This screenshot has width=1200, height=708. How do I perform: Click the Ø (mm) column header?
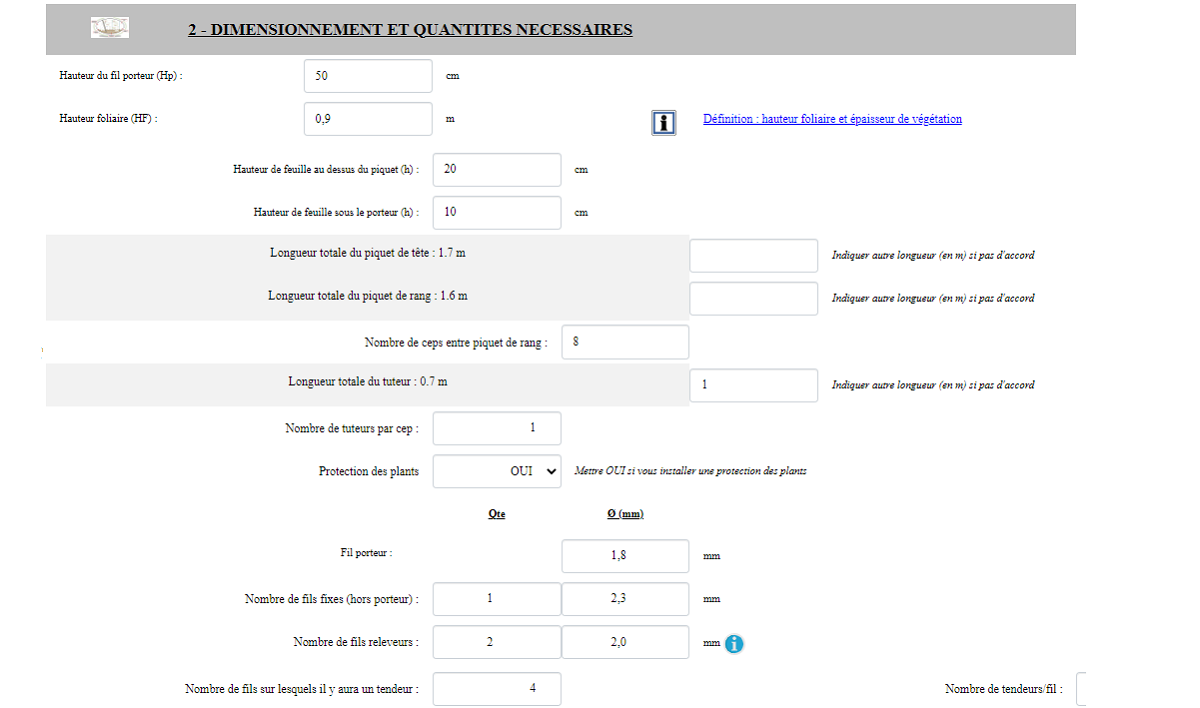coord(625,514)
